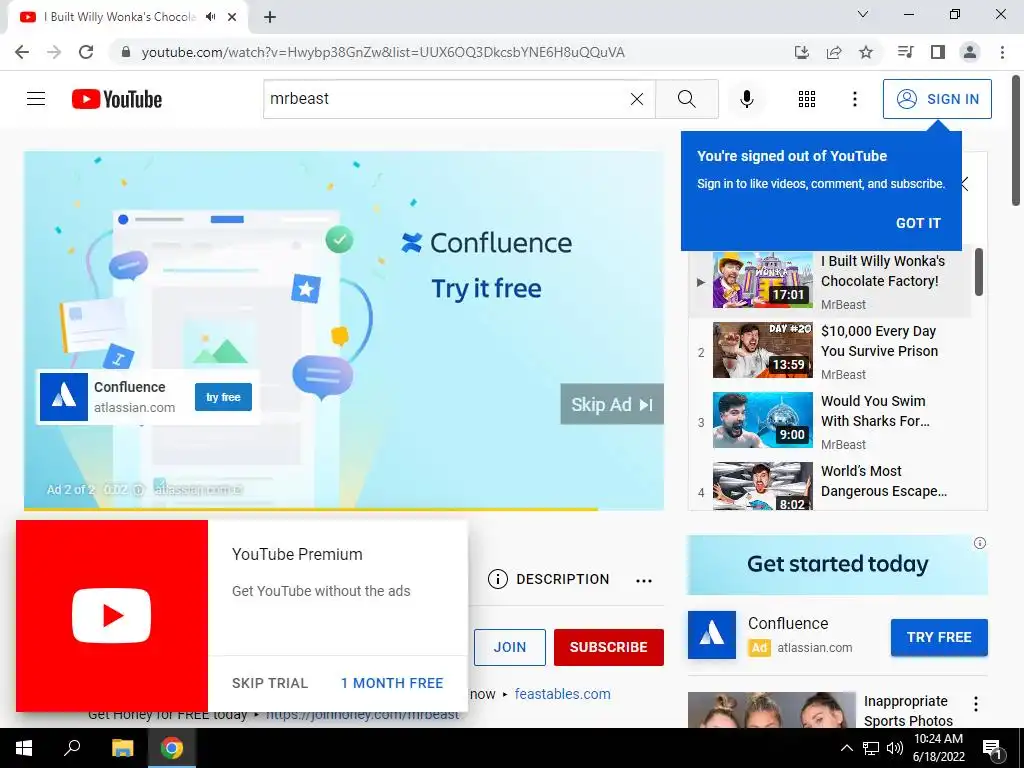Skip the Confluence video ad
Viewport: 1024px width, 768px height.
click(x=612, y=404)
